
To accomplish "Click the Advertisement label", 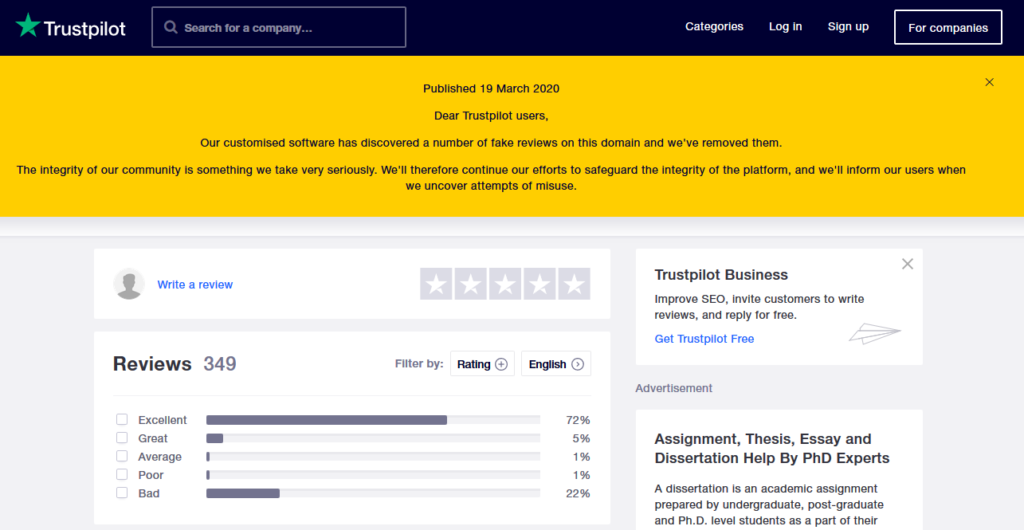I will click(x=673, y=388).
